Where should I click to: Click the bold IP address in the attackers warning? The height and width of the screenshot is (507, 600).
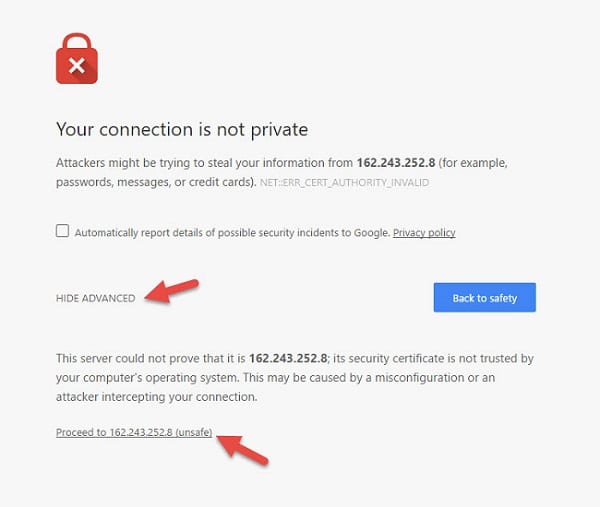[396, 163]
